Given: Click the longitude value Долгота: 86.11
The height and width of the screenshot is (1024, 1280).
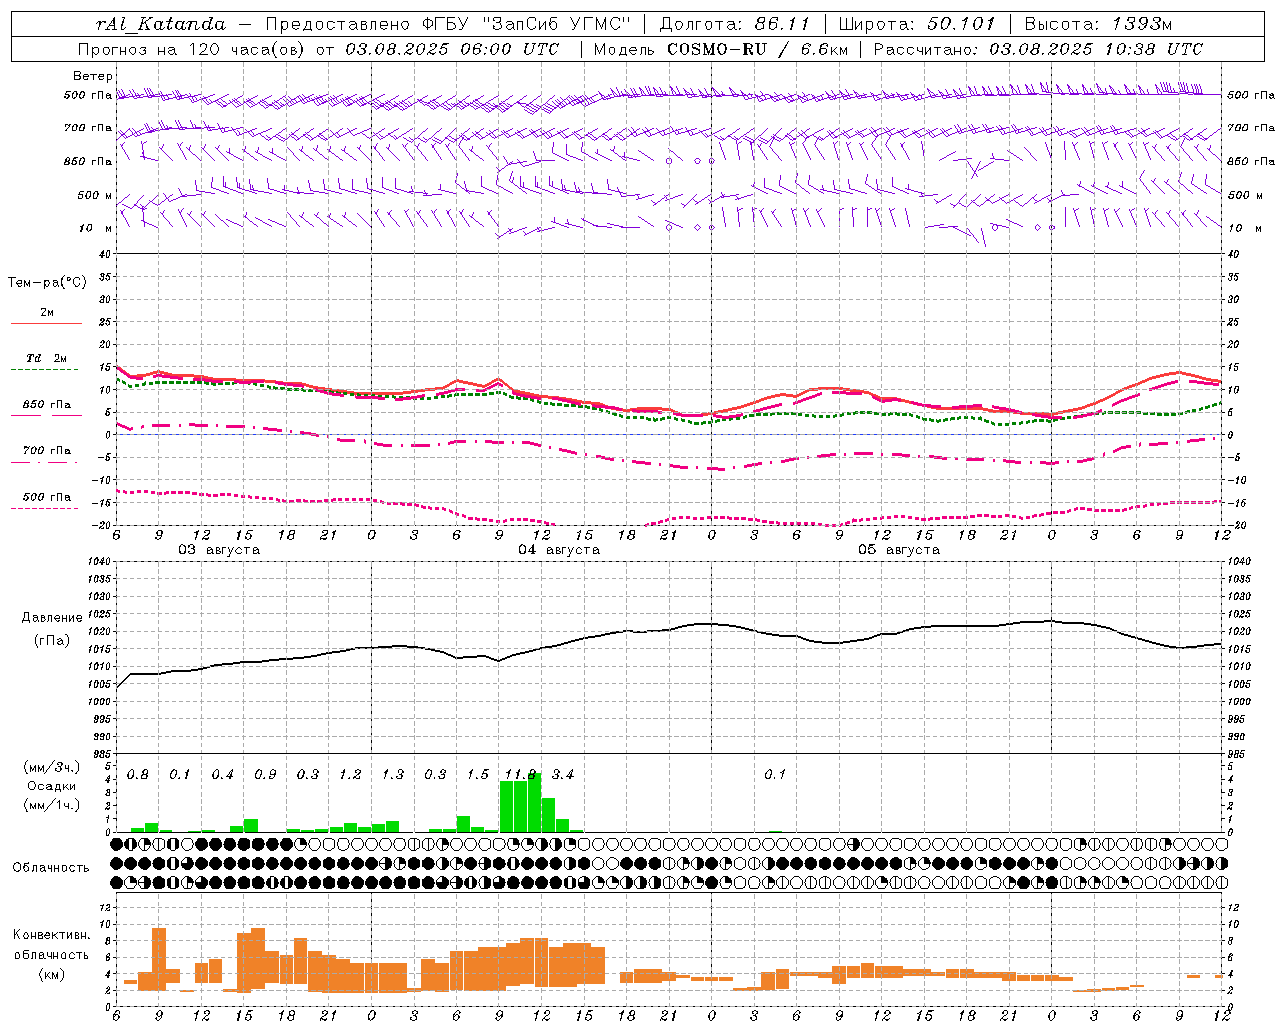Looking at the screenshot, I should 735,24.
